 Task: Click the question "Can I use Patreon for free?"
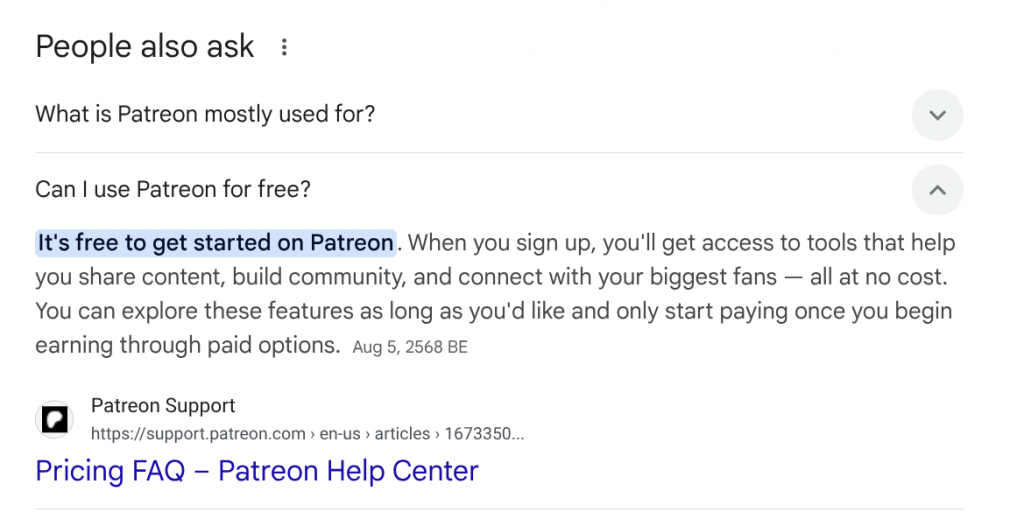[x=173, y=189]
